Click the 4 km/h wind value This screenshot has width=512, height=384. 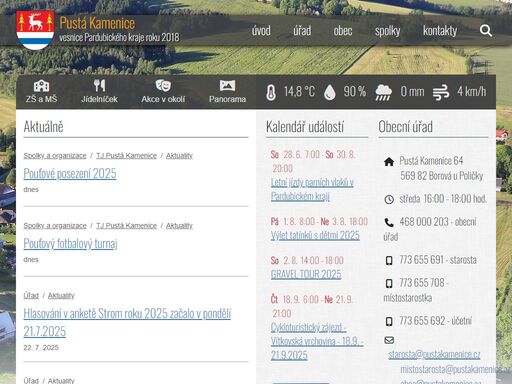472,91
